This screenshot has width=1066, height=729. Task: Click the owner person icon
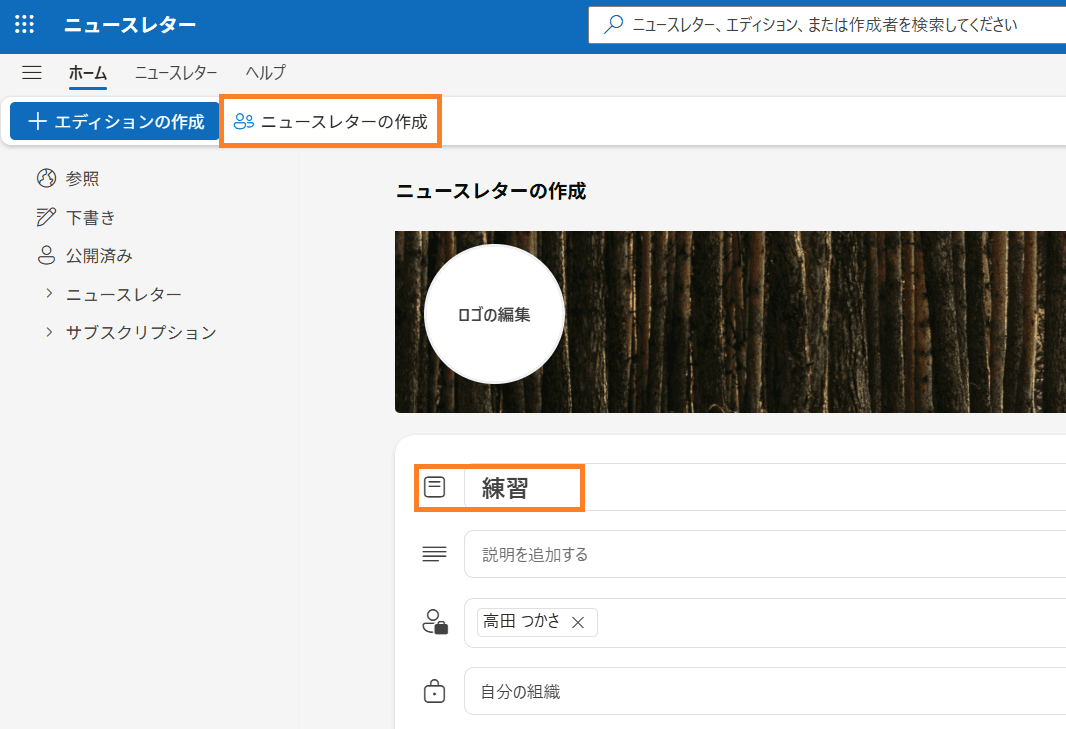pyautogui.click(x=435, y=622)
